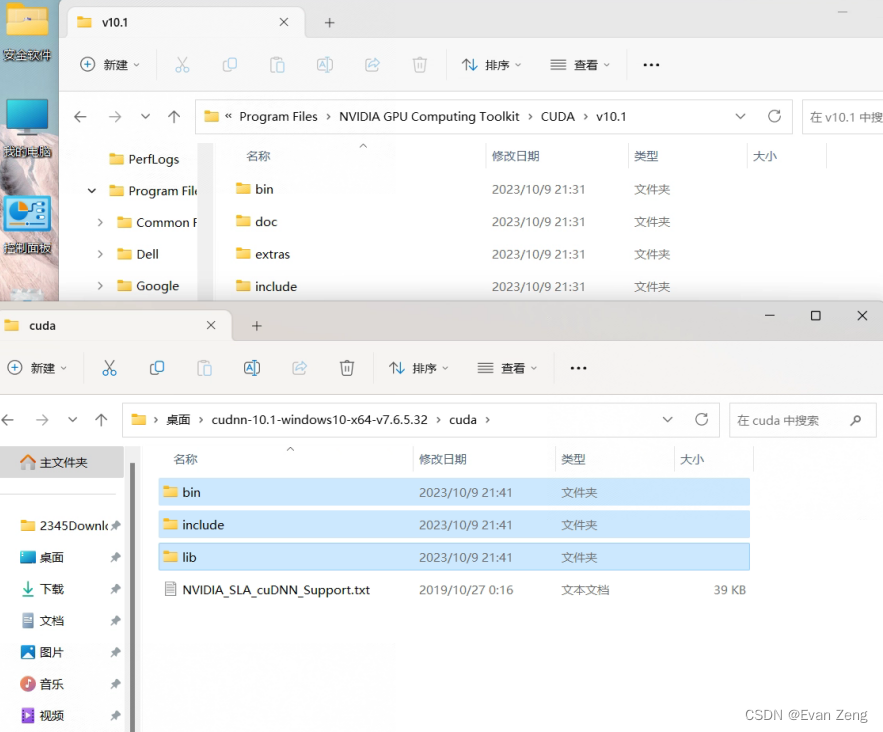Open the 查看 view dropdown in v10.1 window
This screenshot has width=883, height=732.
580,65
